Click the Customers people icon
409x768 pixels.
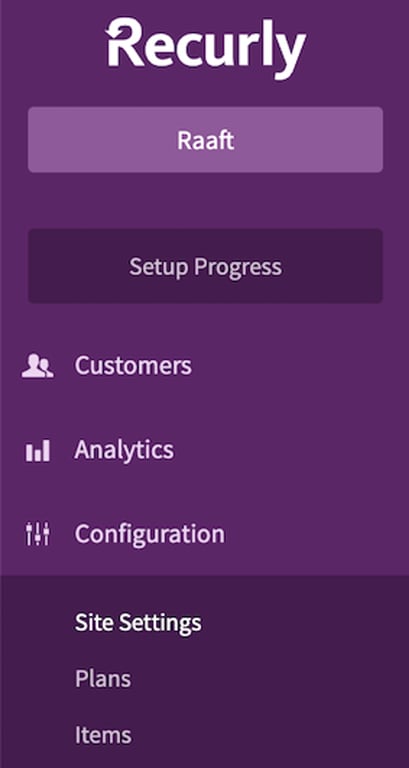[x=38, y=366]
